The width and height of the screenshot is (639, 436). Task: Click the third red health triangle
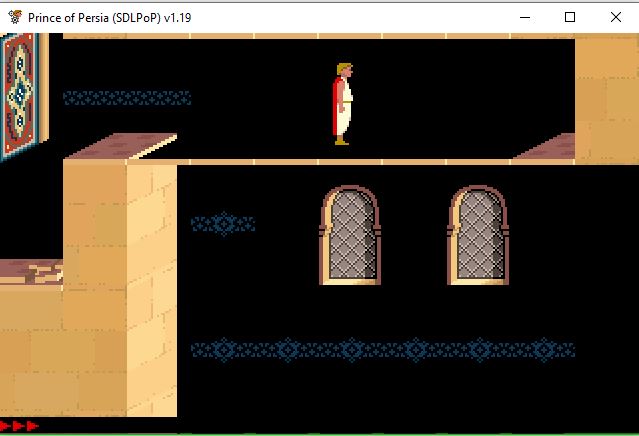click(x=33, y=426)
